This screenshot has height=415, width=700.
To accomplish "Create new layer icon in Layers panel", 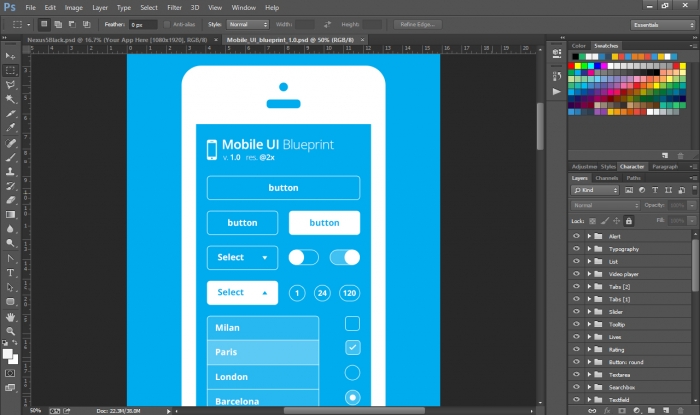I will [666, 411].
